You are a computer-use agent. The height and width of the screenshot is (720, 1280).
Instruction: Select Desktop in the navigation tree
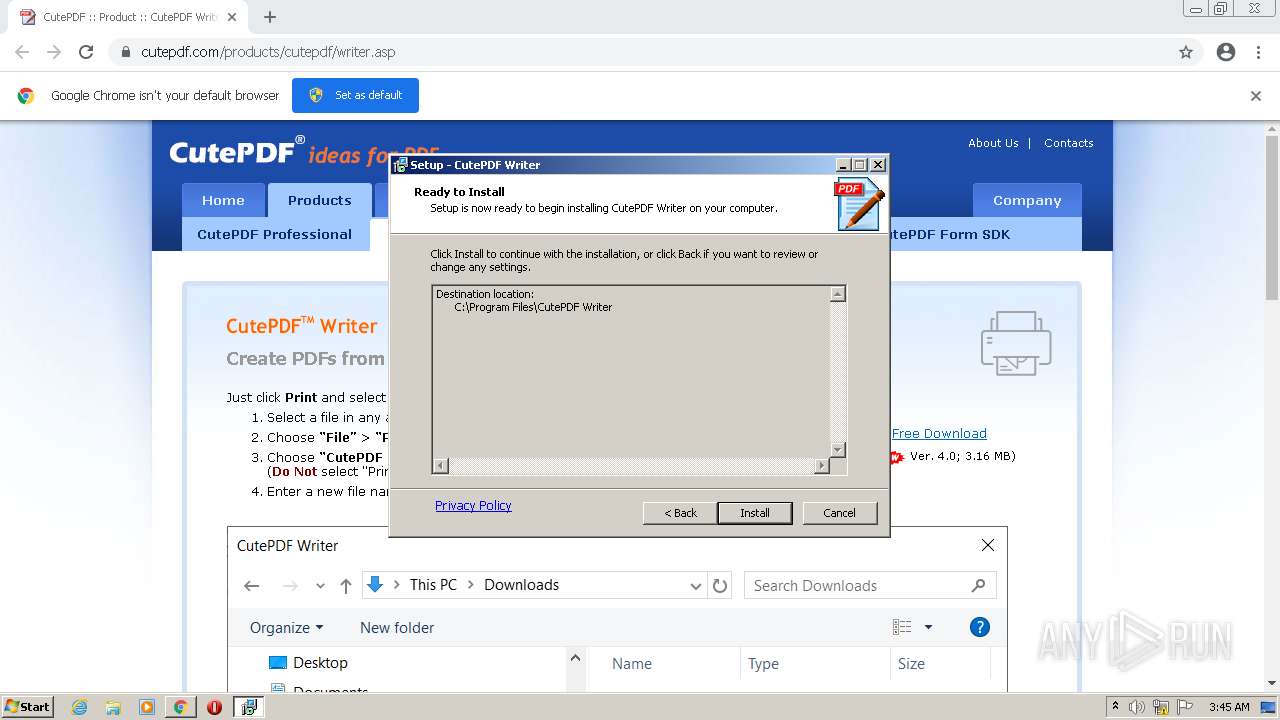(308, 662)
